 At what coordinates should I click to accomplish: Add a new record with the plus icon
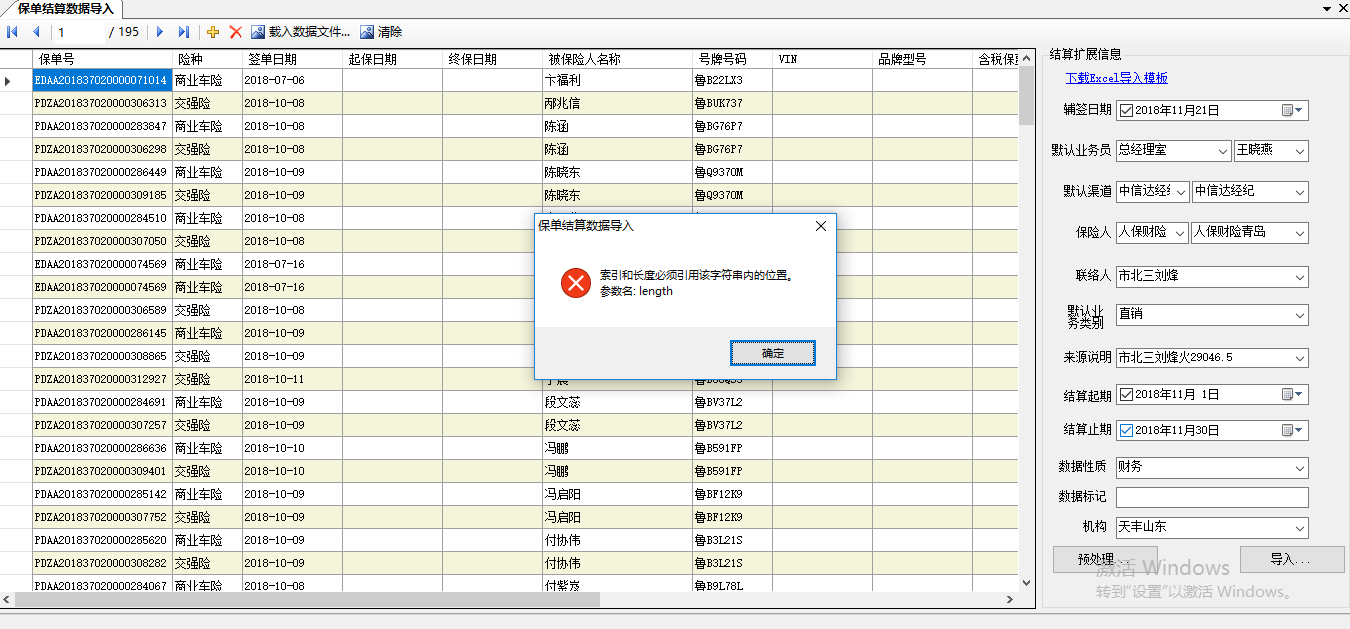click(213, 32)
